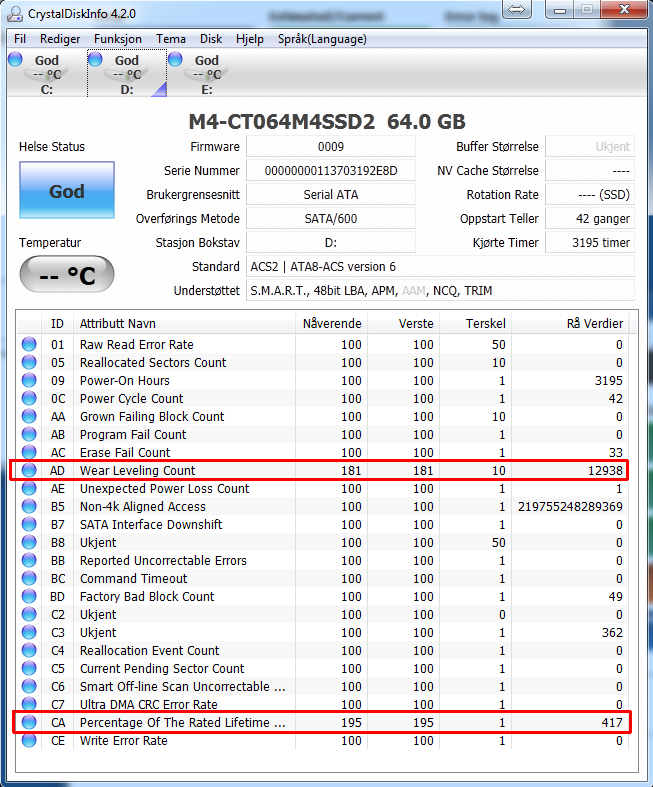Open the Språk(Language) menu
Image resolution: width=653 pixels, height=787 pixels.
pos(322,39)
